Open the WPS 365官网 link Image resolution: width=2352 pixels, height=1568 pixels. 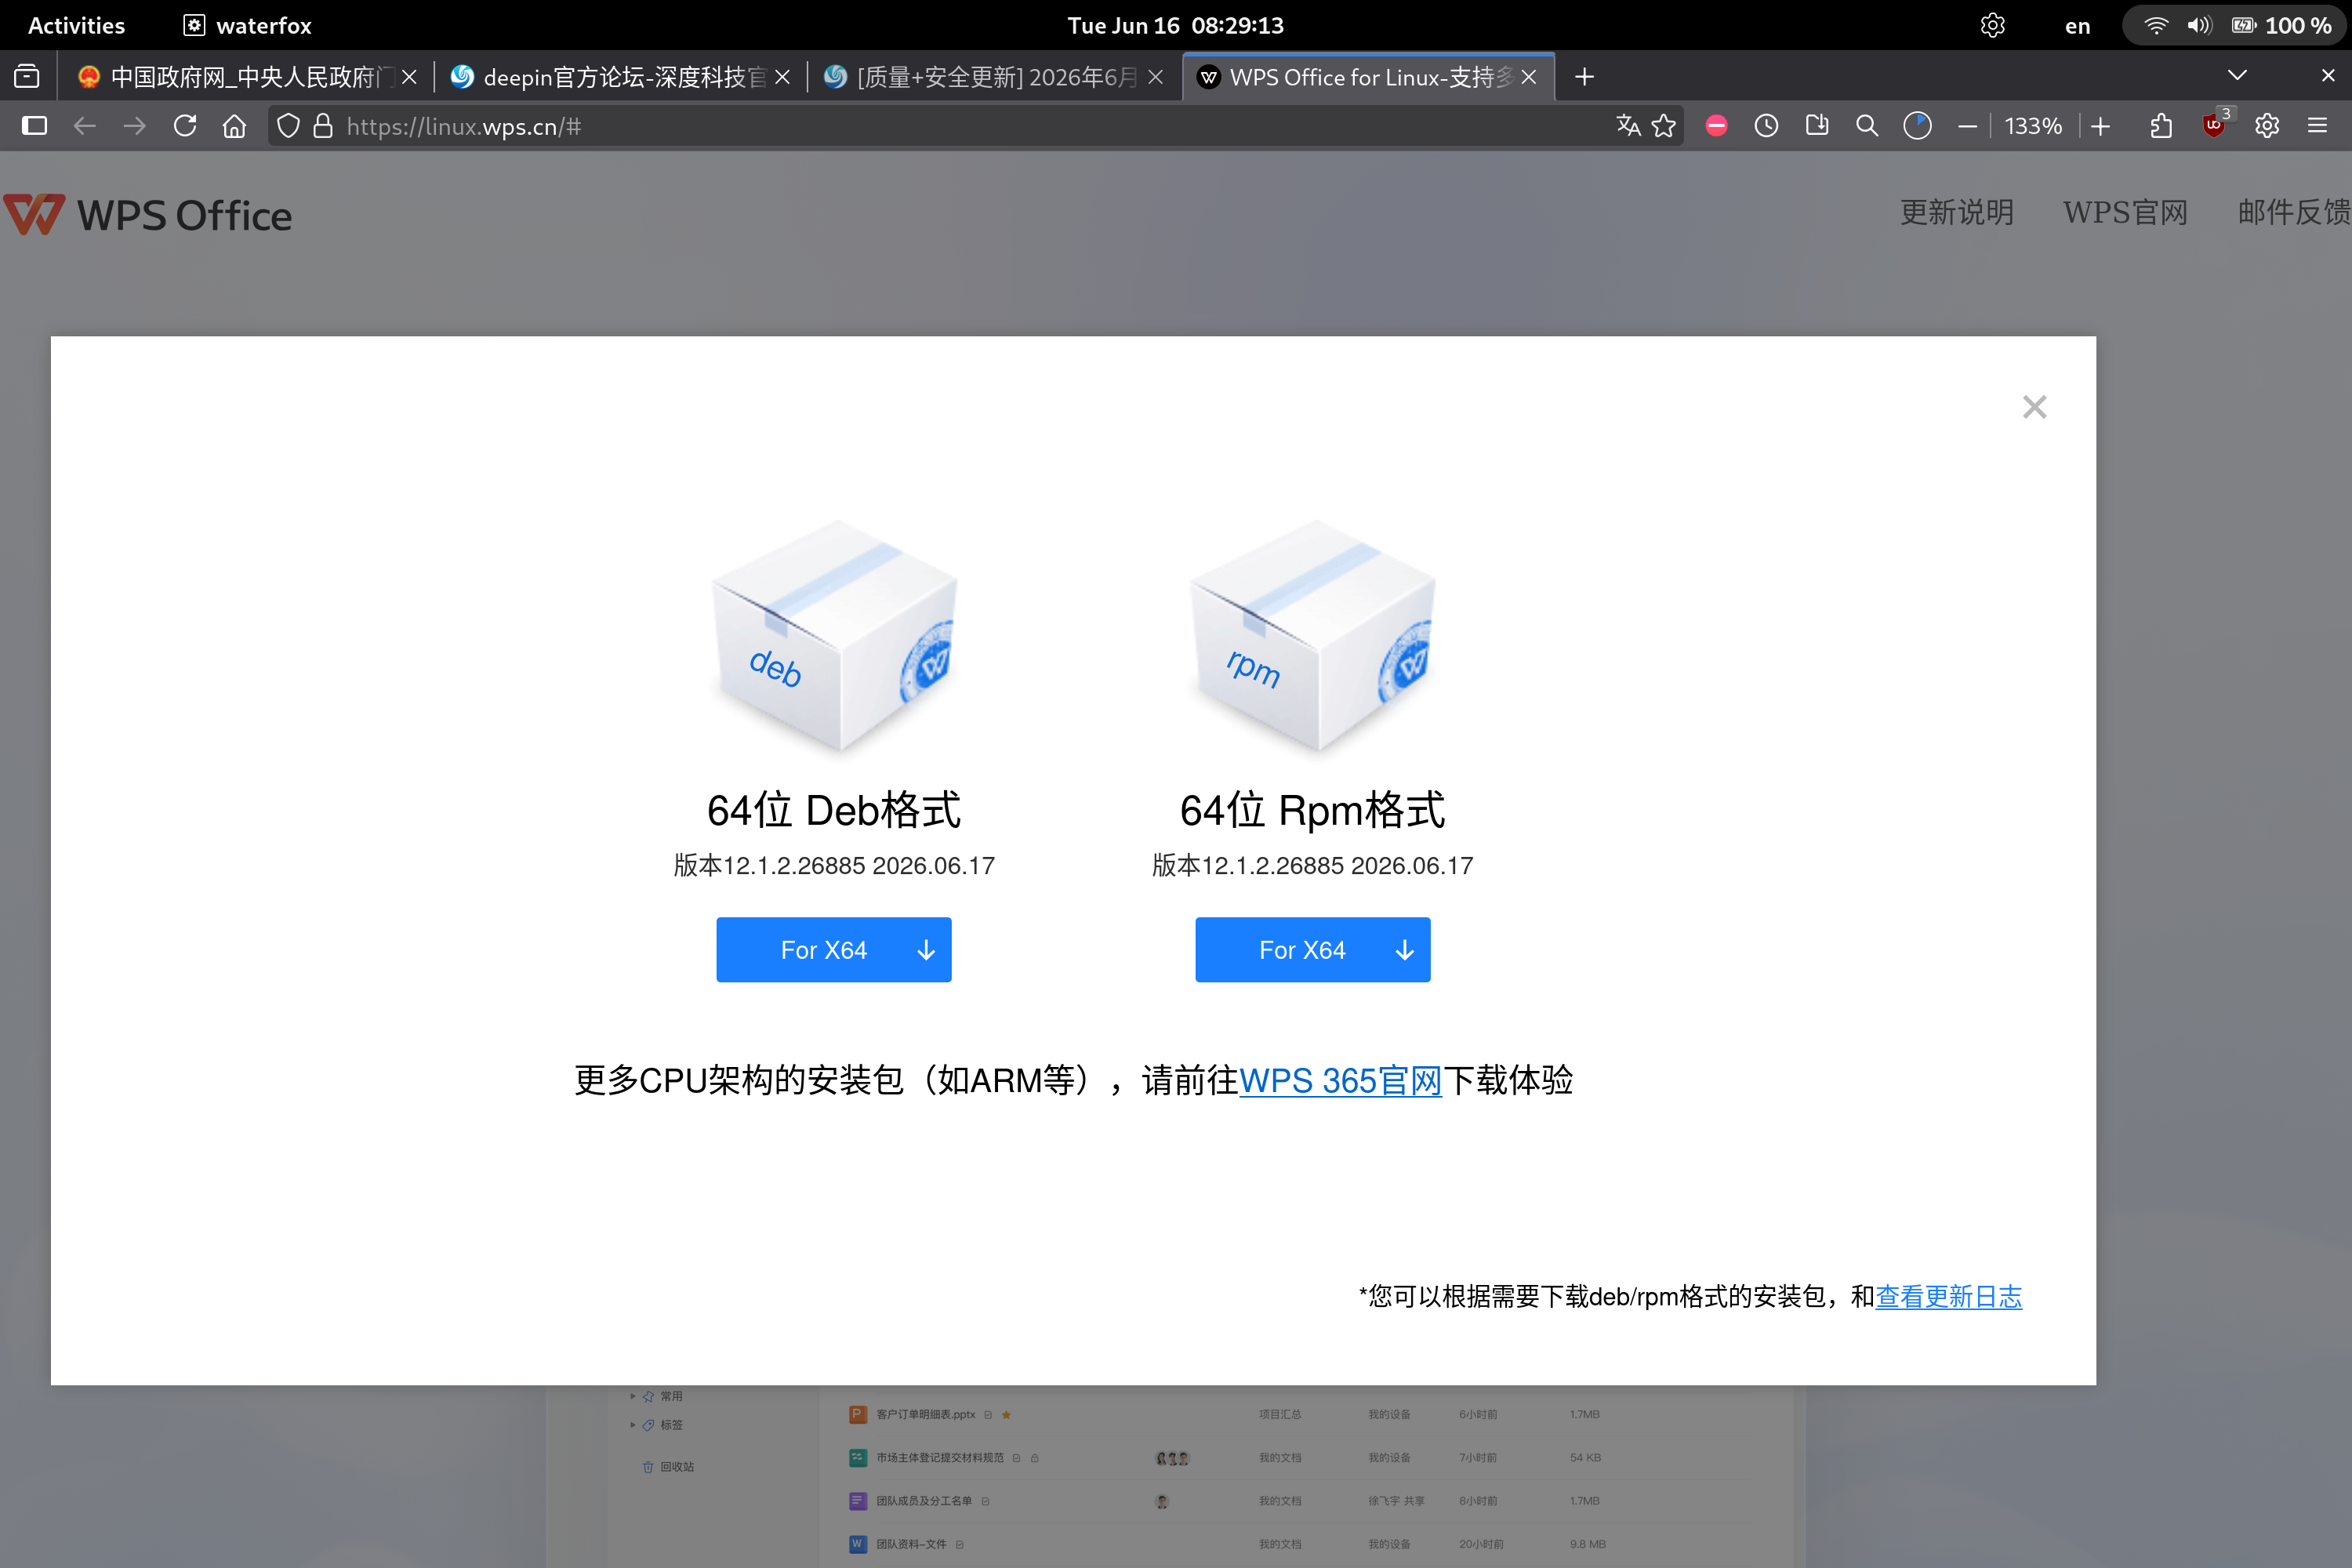coord(1340,1080)
